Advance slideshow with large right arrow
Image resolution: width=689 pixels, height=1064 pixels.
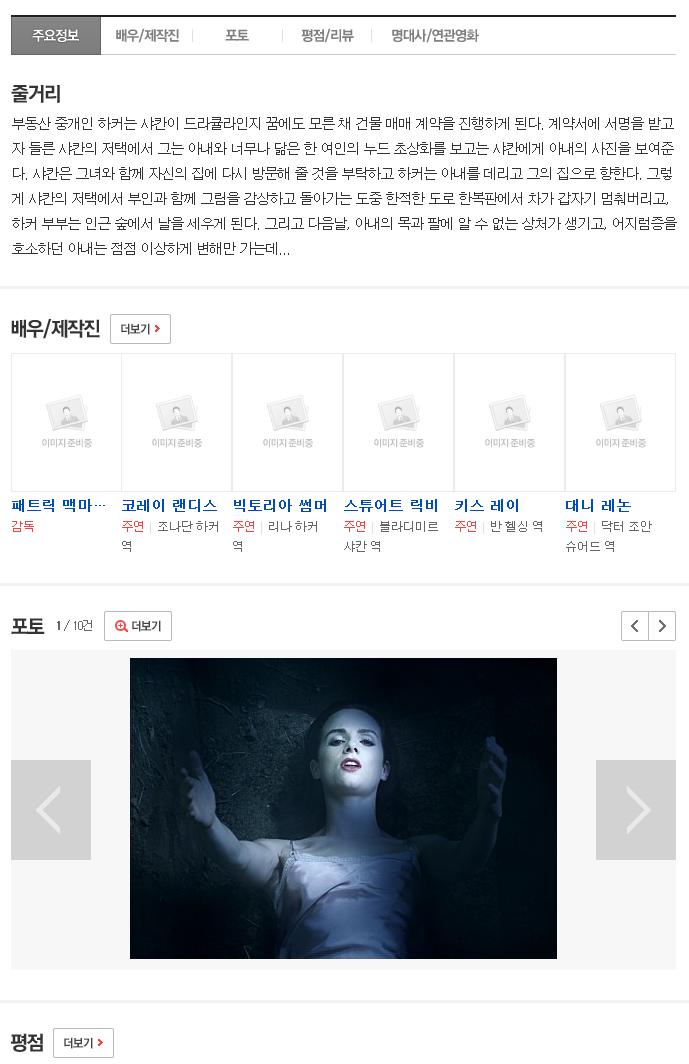tap(635, 810)
